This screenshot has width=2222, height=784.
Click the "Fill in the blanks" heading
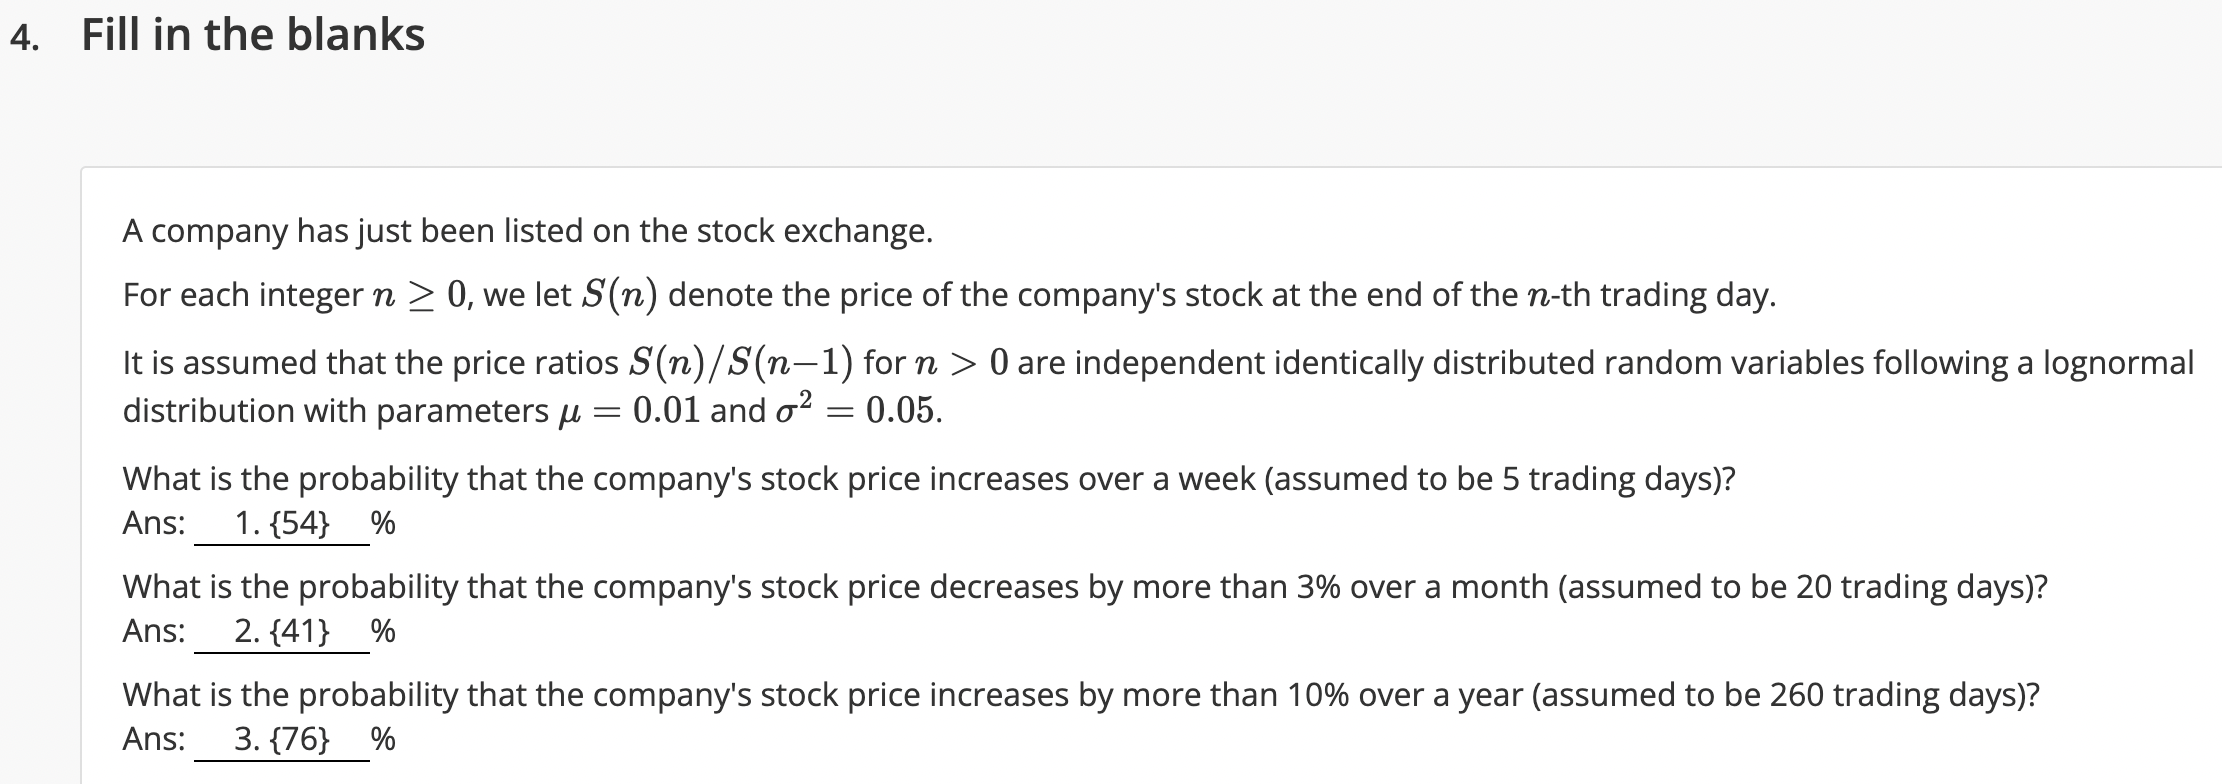(253, 35)
